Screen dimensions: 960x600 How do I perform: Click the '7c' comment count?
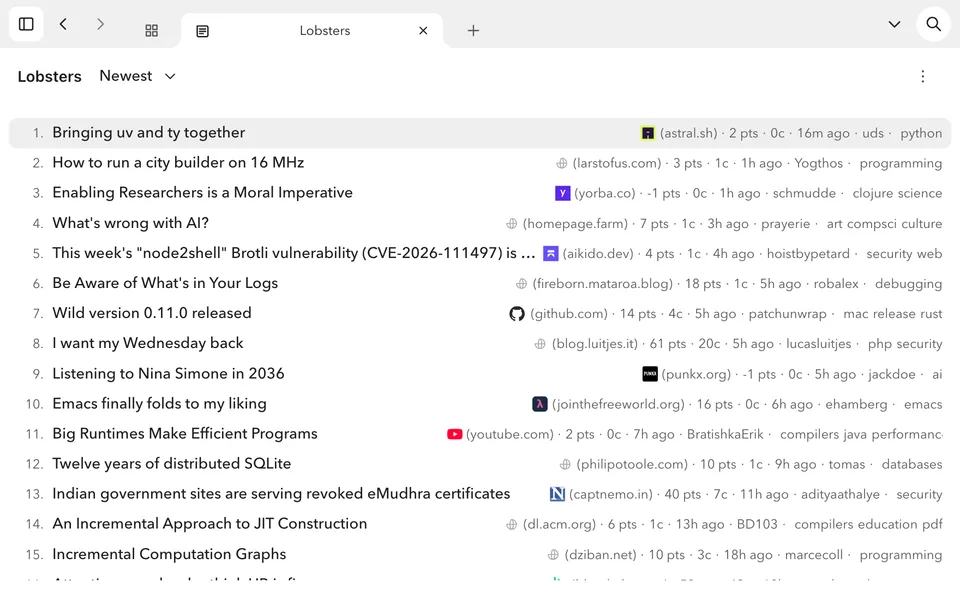click(x=721, y=495)
